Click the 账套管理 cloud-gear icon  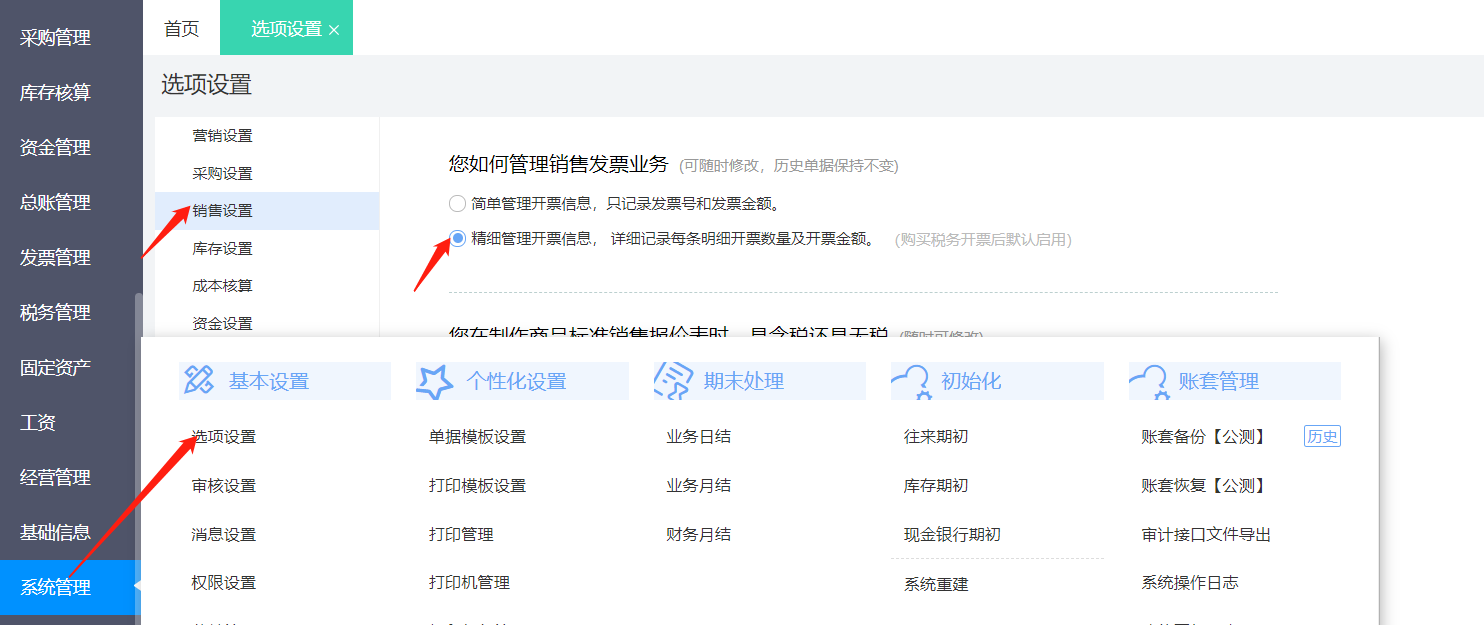[x=1149, y=381]
